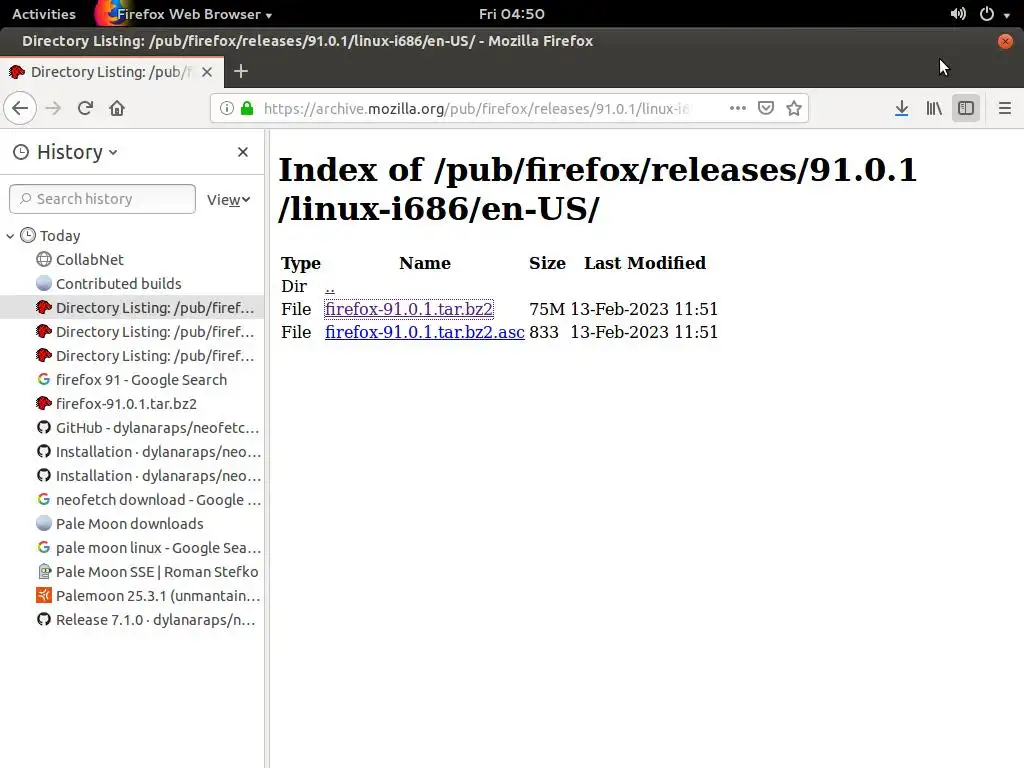This screenshot has height=768, width=1024.
Task: Click the 75M size value
Action: point(547,309)
